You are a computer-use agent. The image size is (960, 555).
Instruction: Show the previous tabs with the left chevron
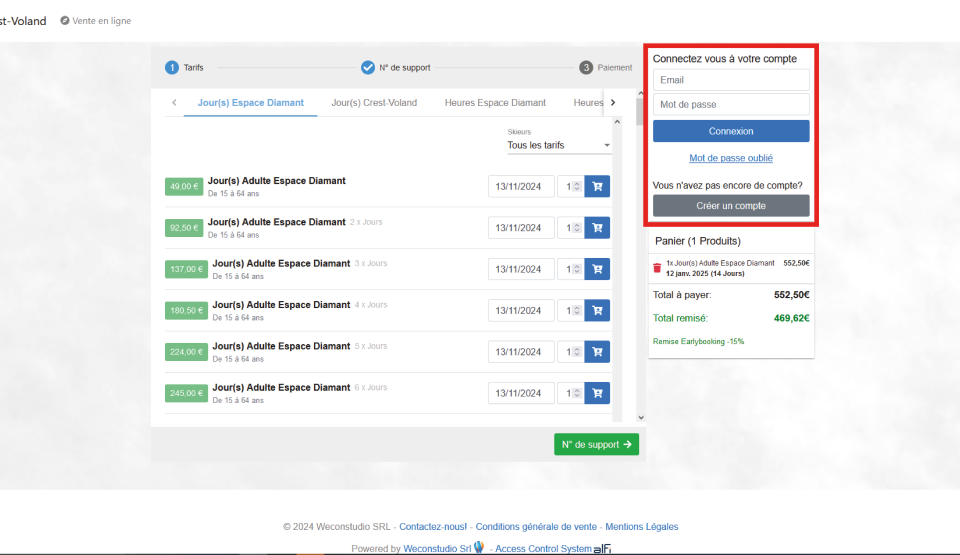[x=174, y=102]
